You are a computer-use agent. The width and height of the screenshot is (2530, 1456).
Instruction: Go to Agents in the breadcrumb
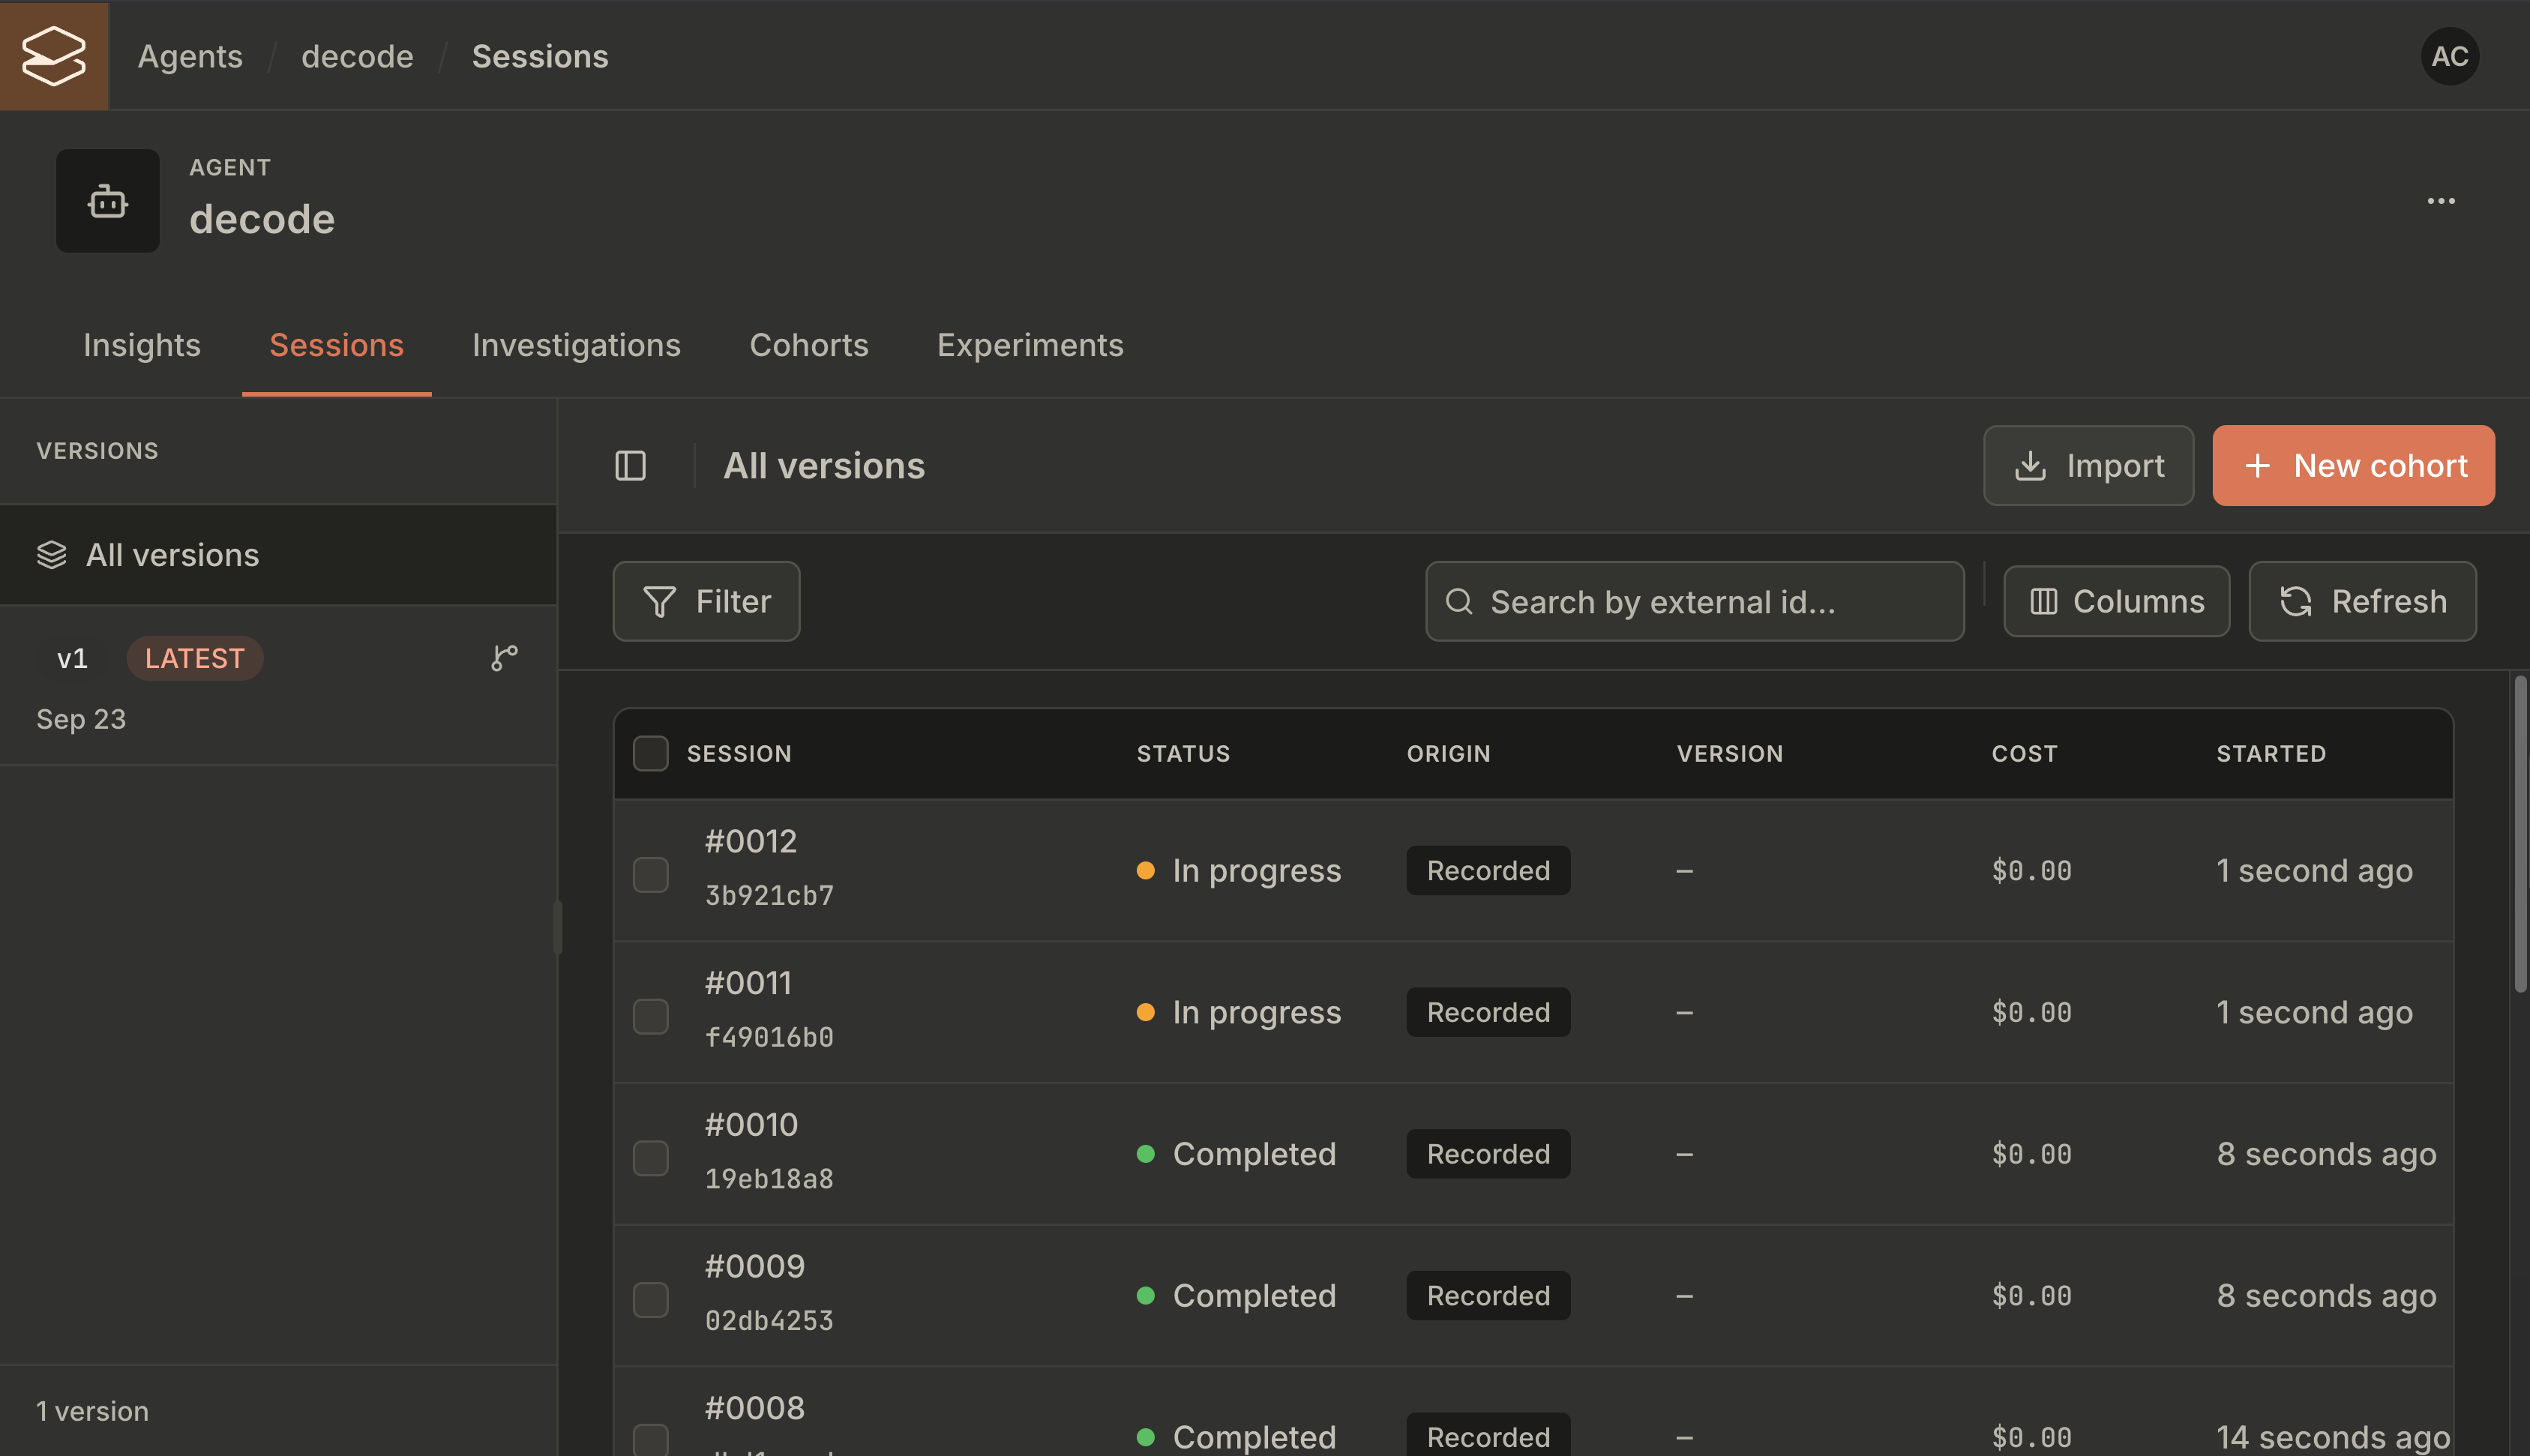[x=190, y=57]
